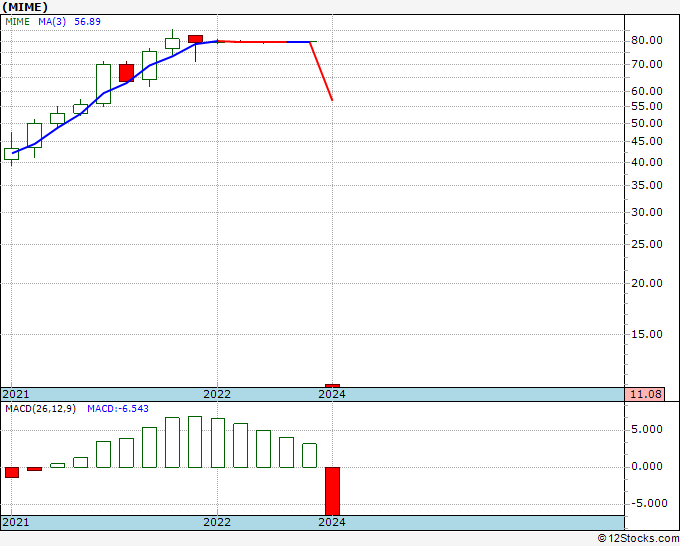Click the 2021 label on MACD timeline
Screen dimensions: 680x546
click(x=16, y=522)
